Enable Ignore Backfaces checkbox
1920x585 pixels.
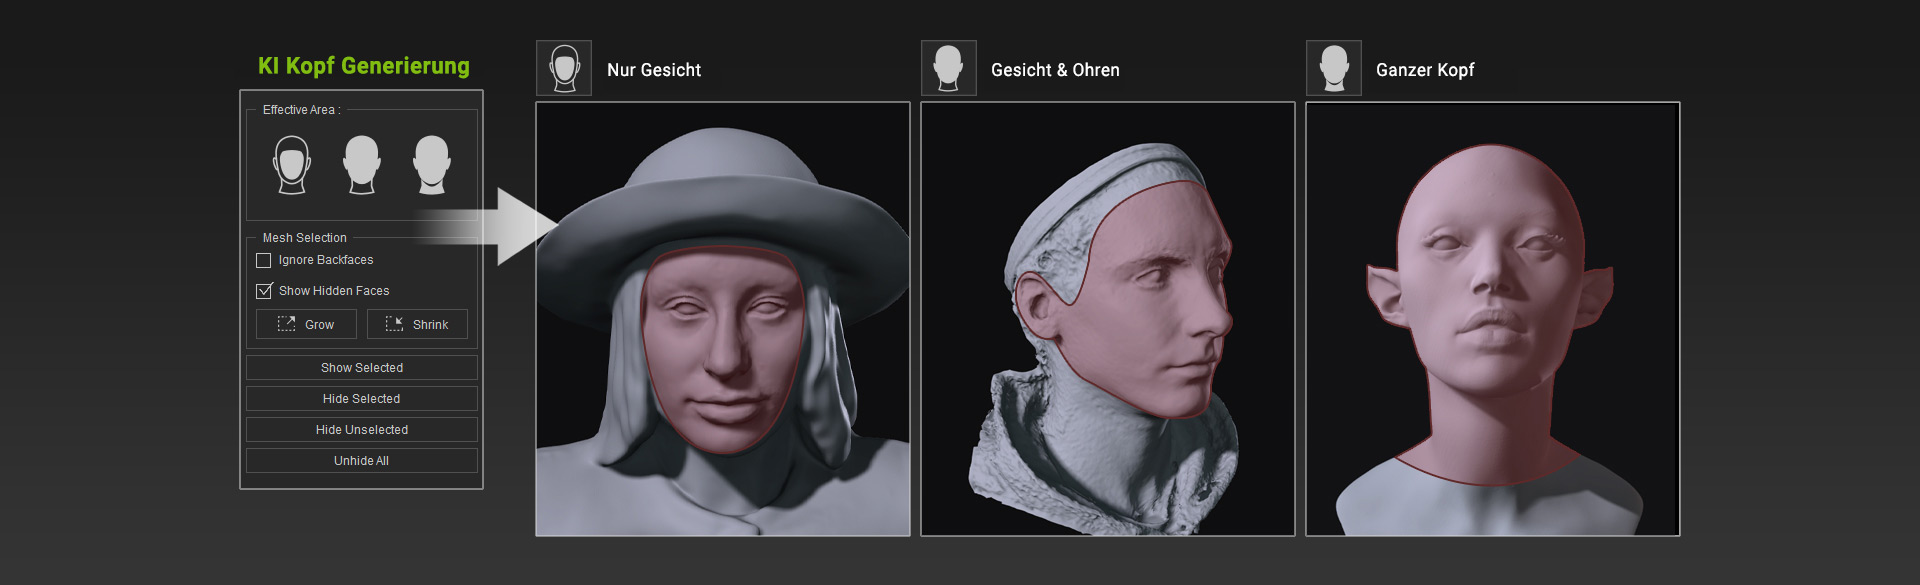pyautogui.click(x=264, y=260)
